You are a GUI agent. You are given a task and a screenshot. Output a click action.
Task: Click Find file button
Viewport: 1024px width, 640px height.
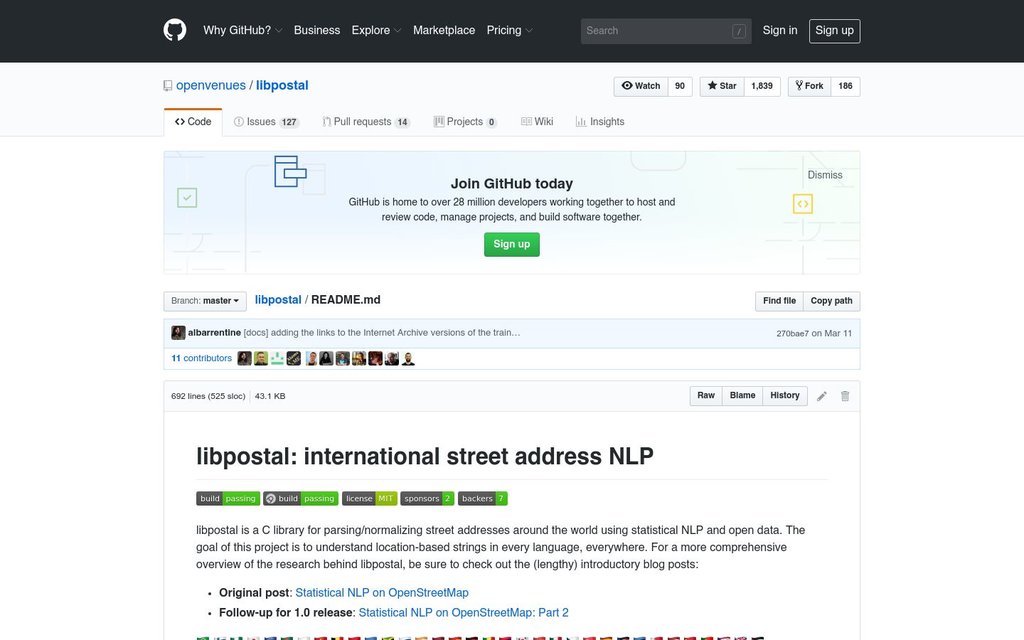pos(779,301)
